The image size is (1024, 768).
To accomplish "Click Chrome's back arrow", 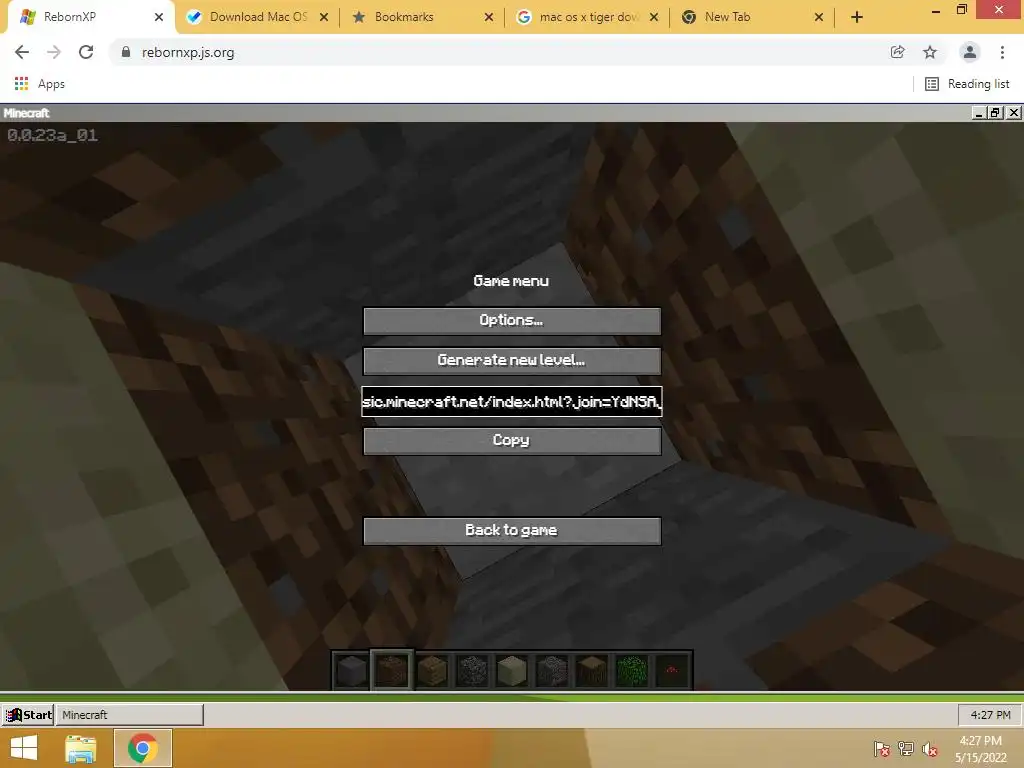I will 22,52.
